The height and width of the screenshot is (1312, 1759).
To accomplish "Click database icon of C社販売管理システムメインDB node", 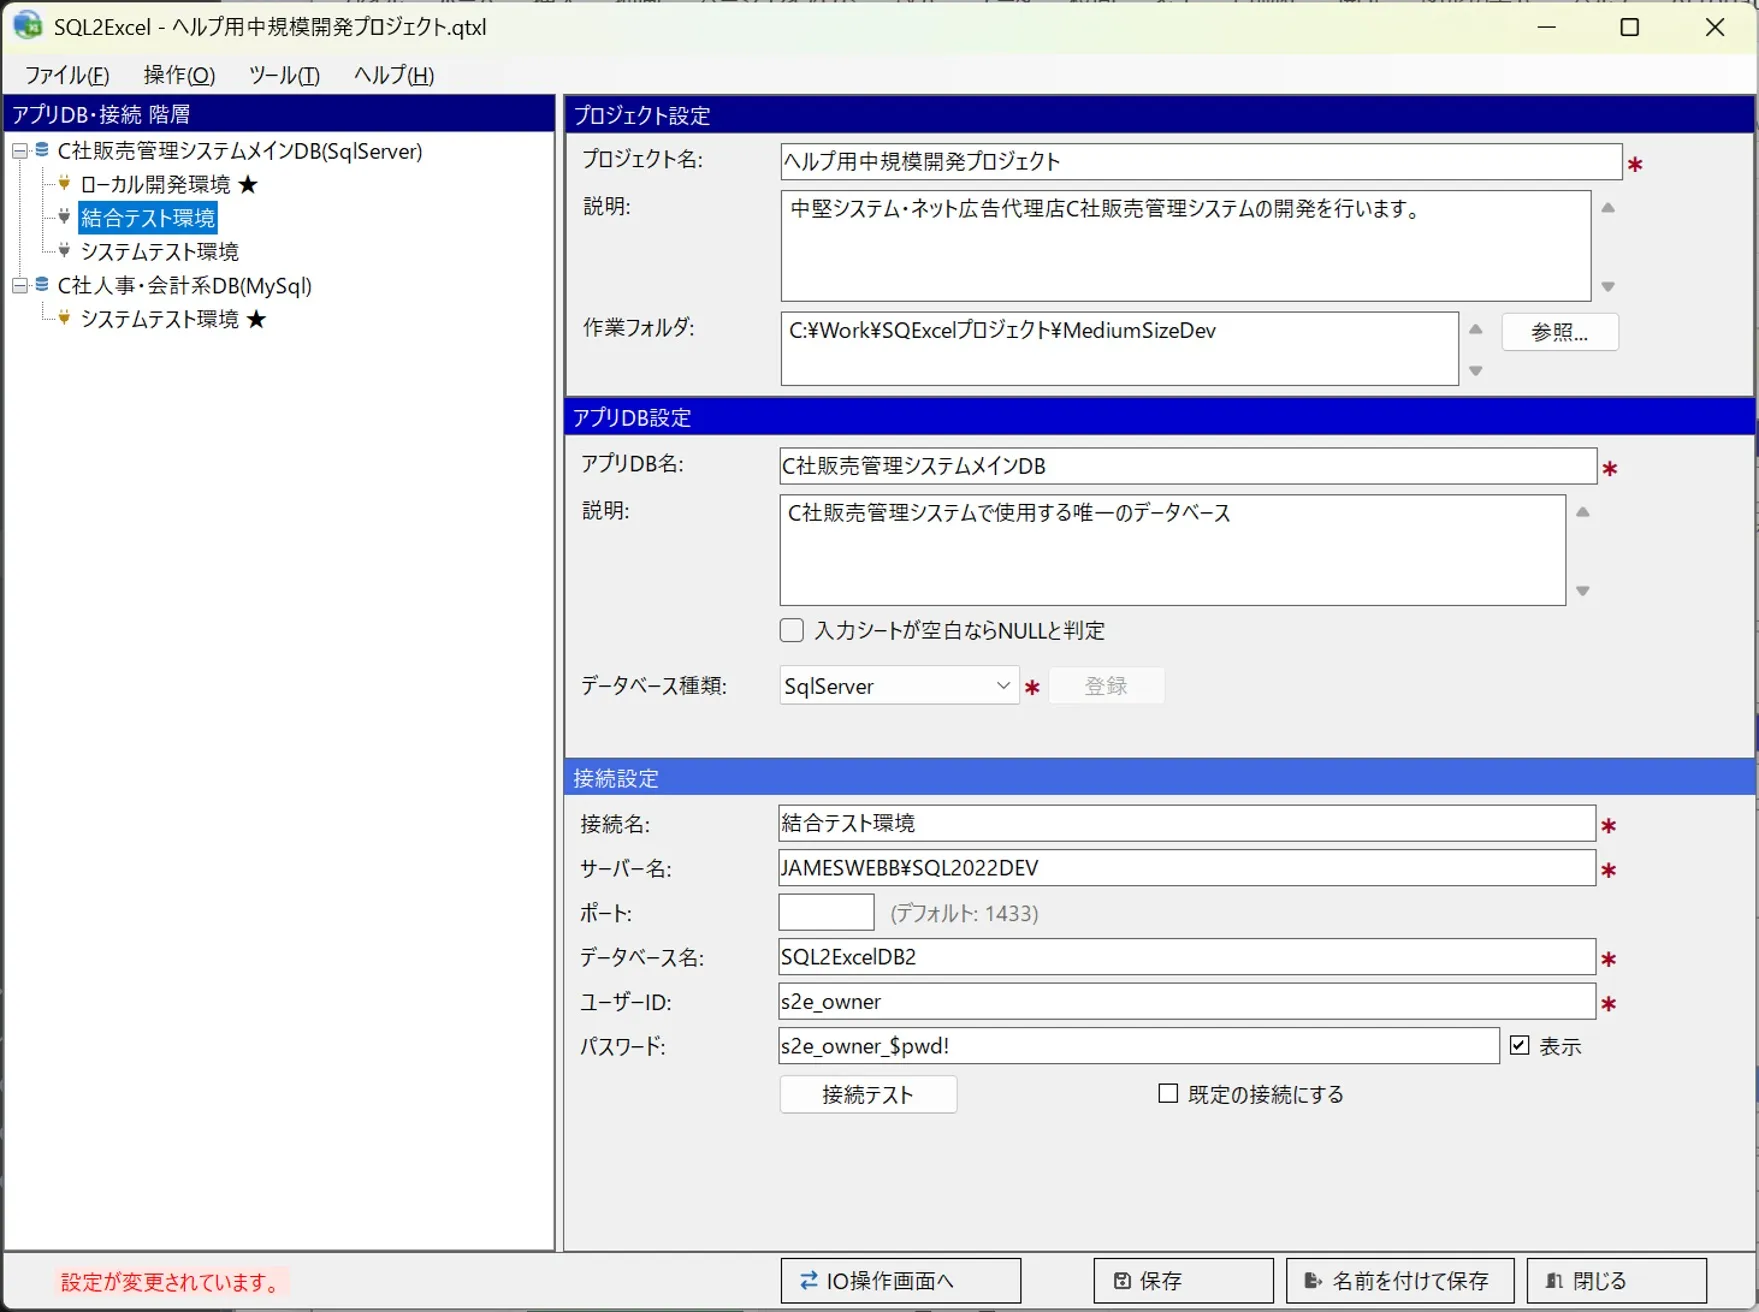I will tap(42, 150).
